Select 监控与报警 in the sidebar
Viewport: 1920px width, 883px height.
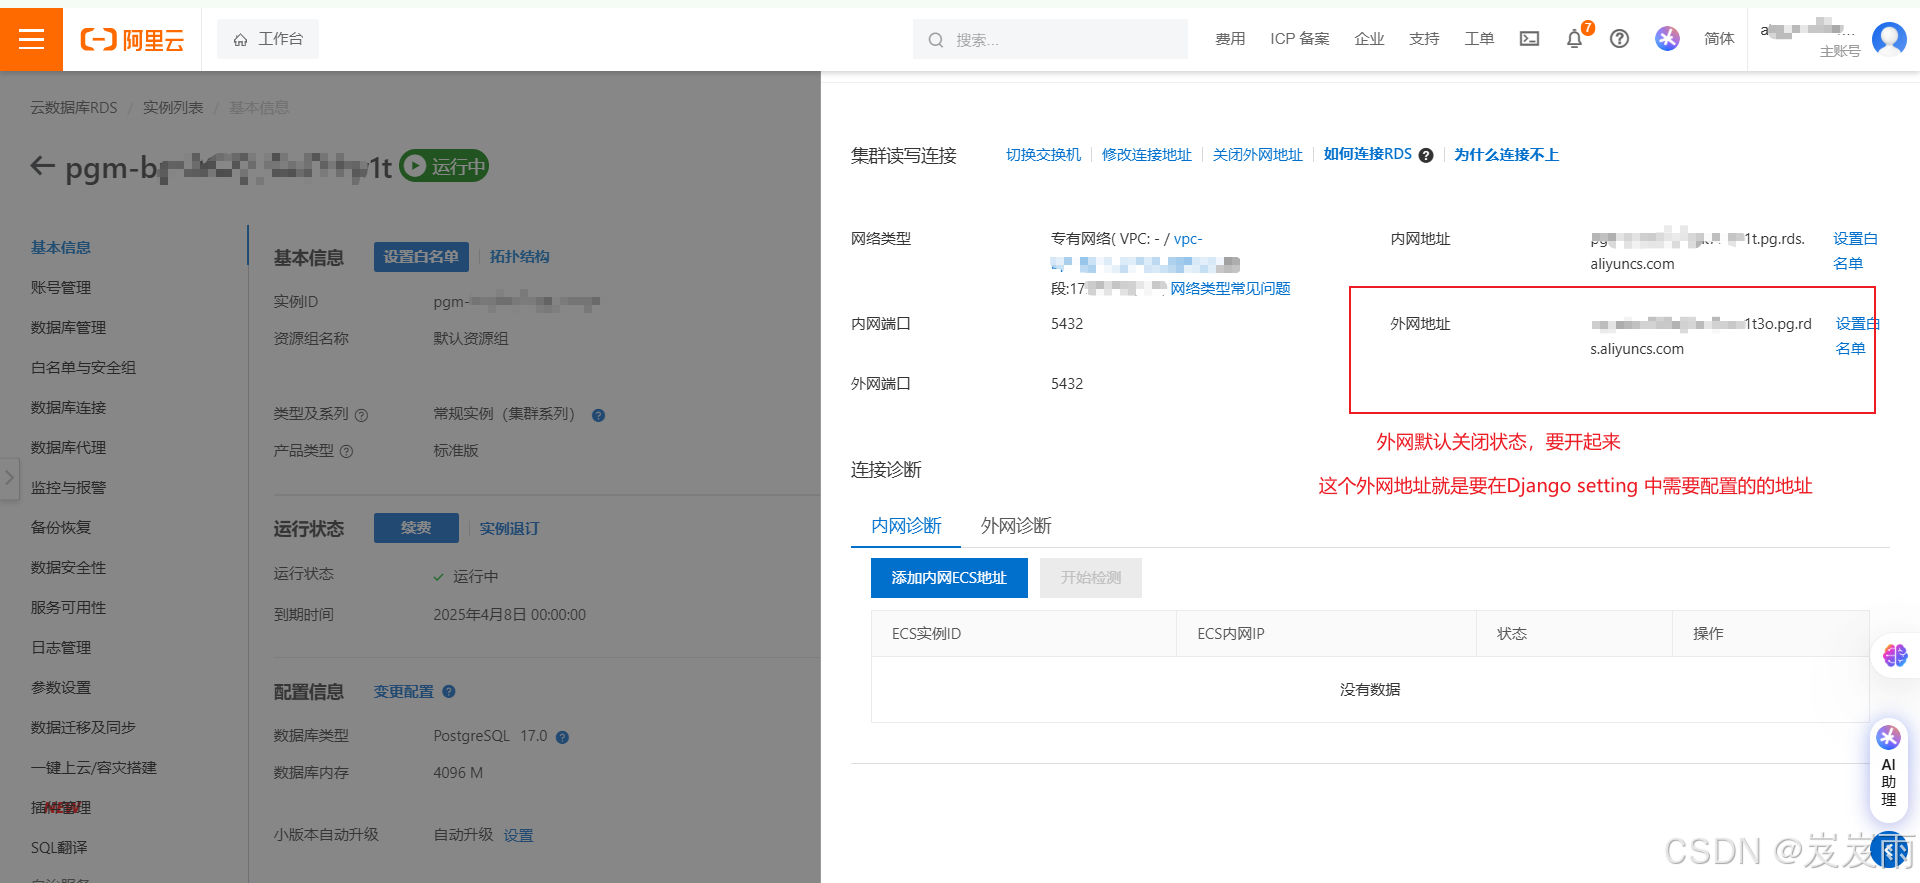click(x=68, y=487)
